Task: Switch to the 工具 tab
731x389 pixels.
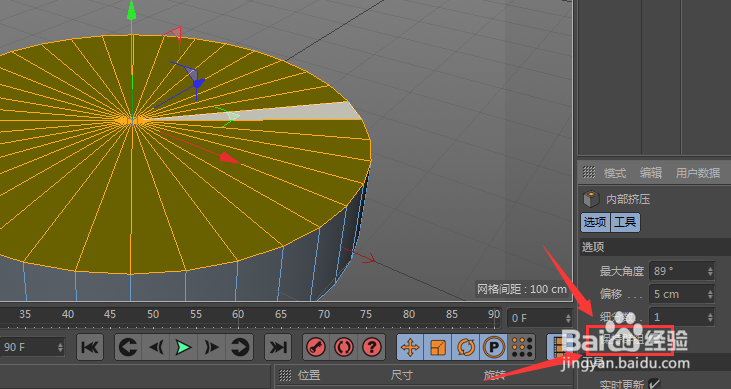Action: click(x=625, y=222)
